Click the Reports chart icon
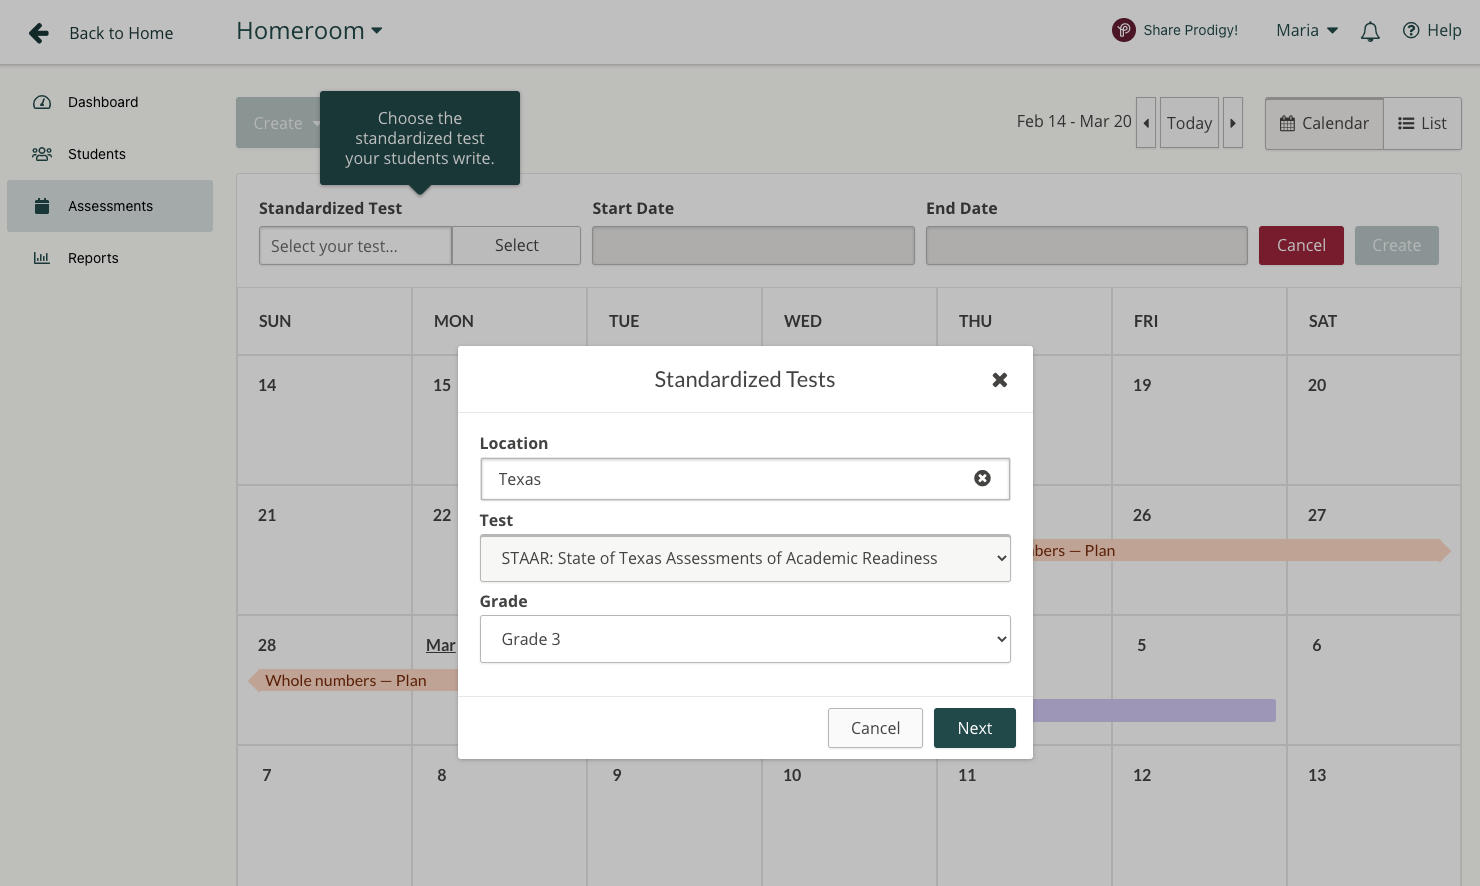 click(x=42, y=258)
